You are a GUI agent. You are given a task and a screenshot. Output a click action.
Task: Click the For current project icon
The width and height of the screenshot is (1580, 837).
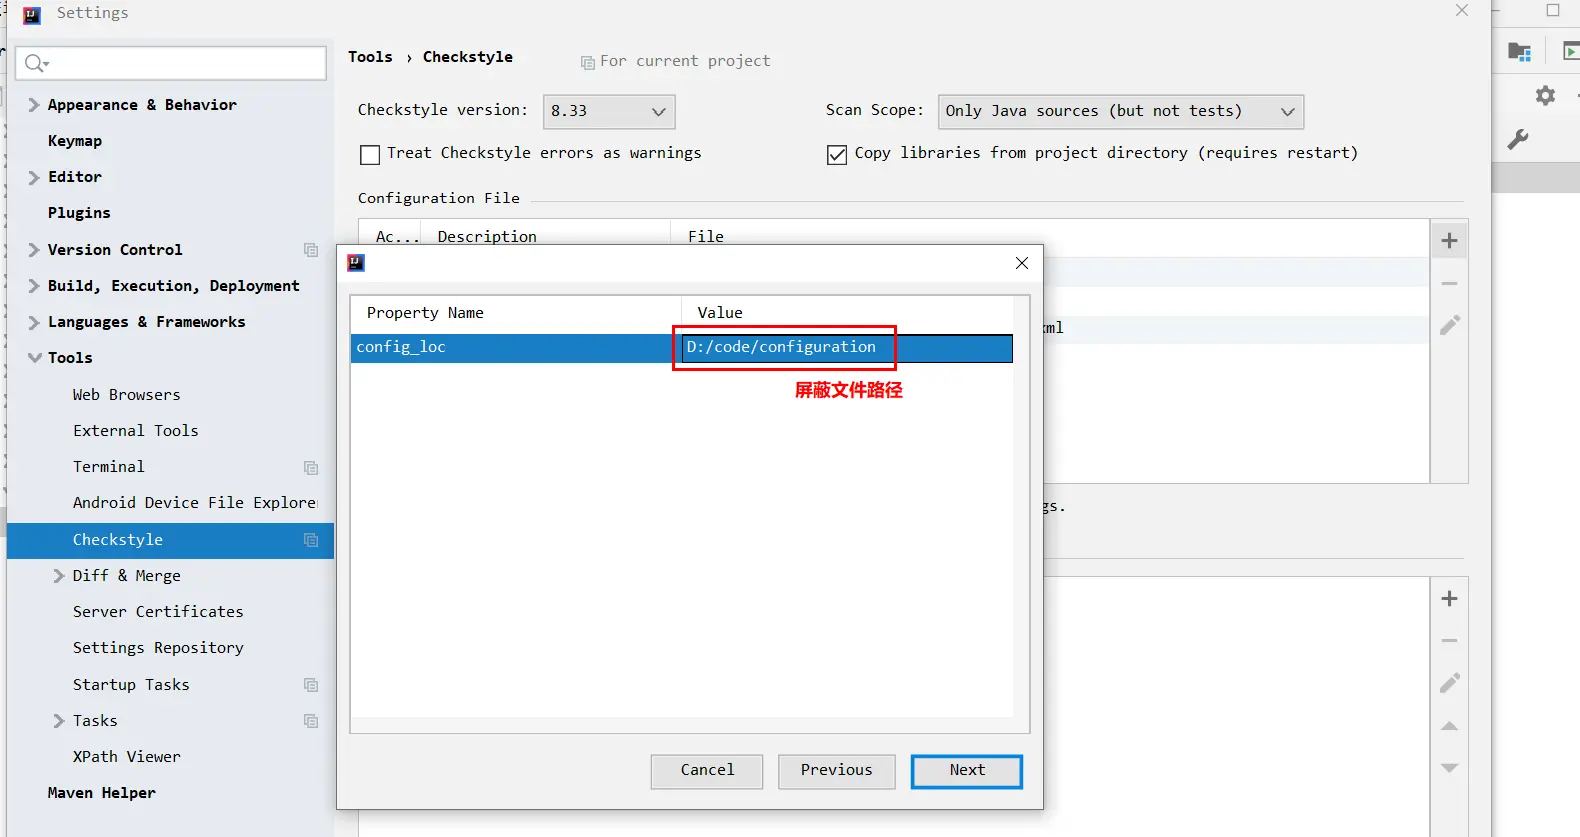(588, 63)
